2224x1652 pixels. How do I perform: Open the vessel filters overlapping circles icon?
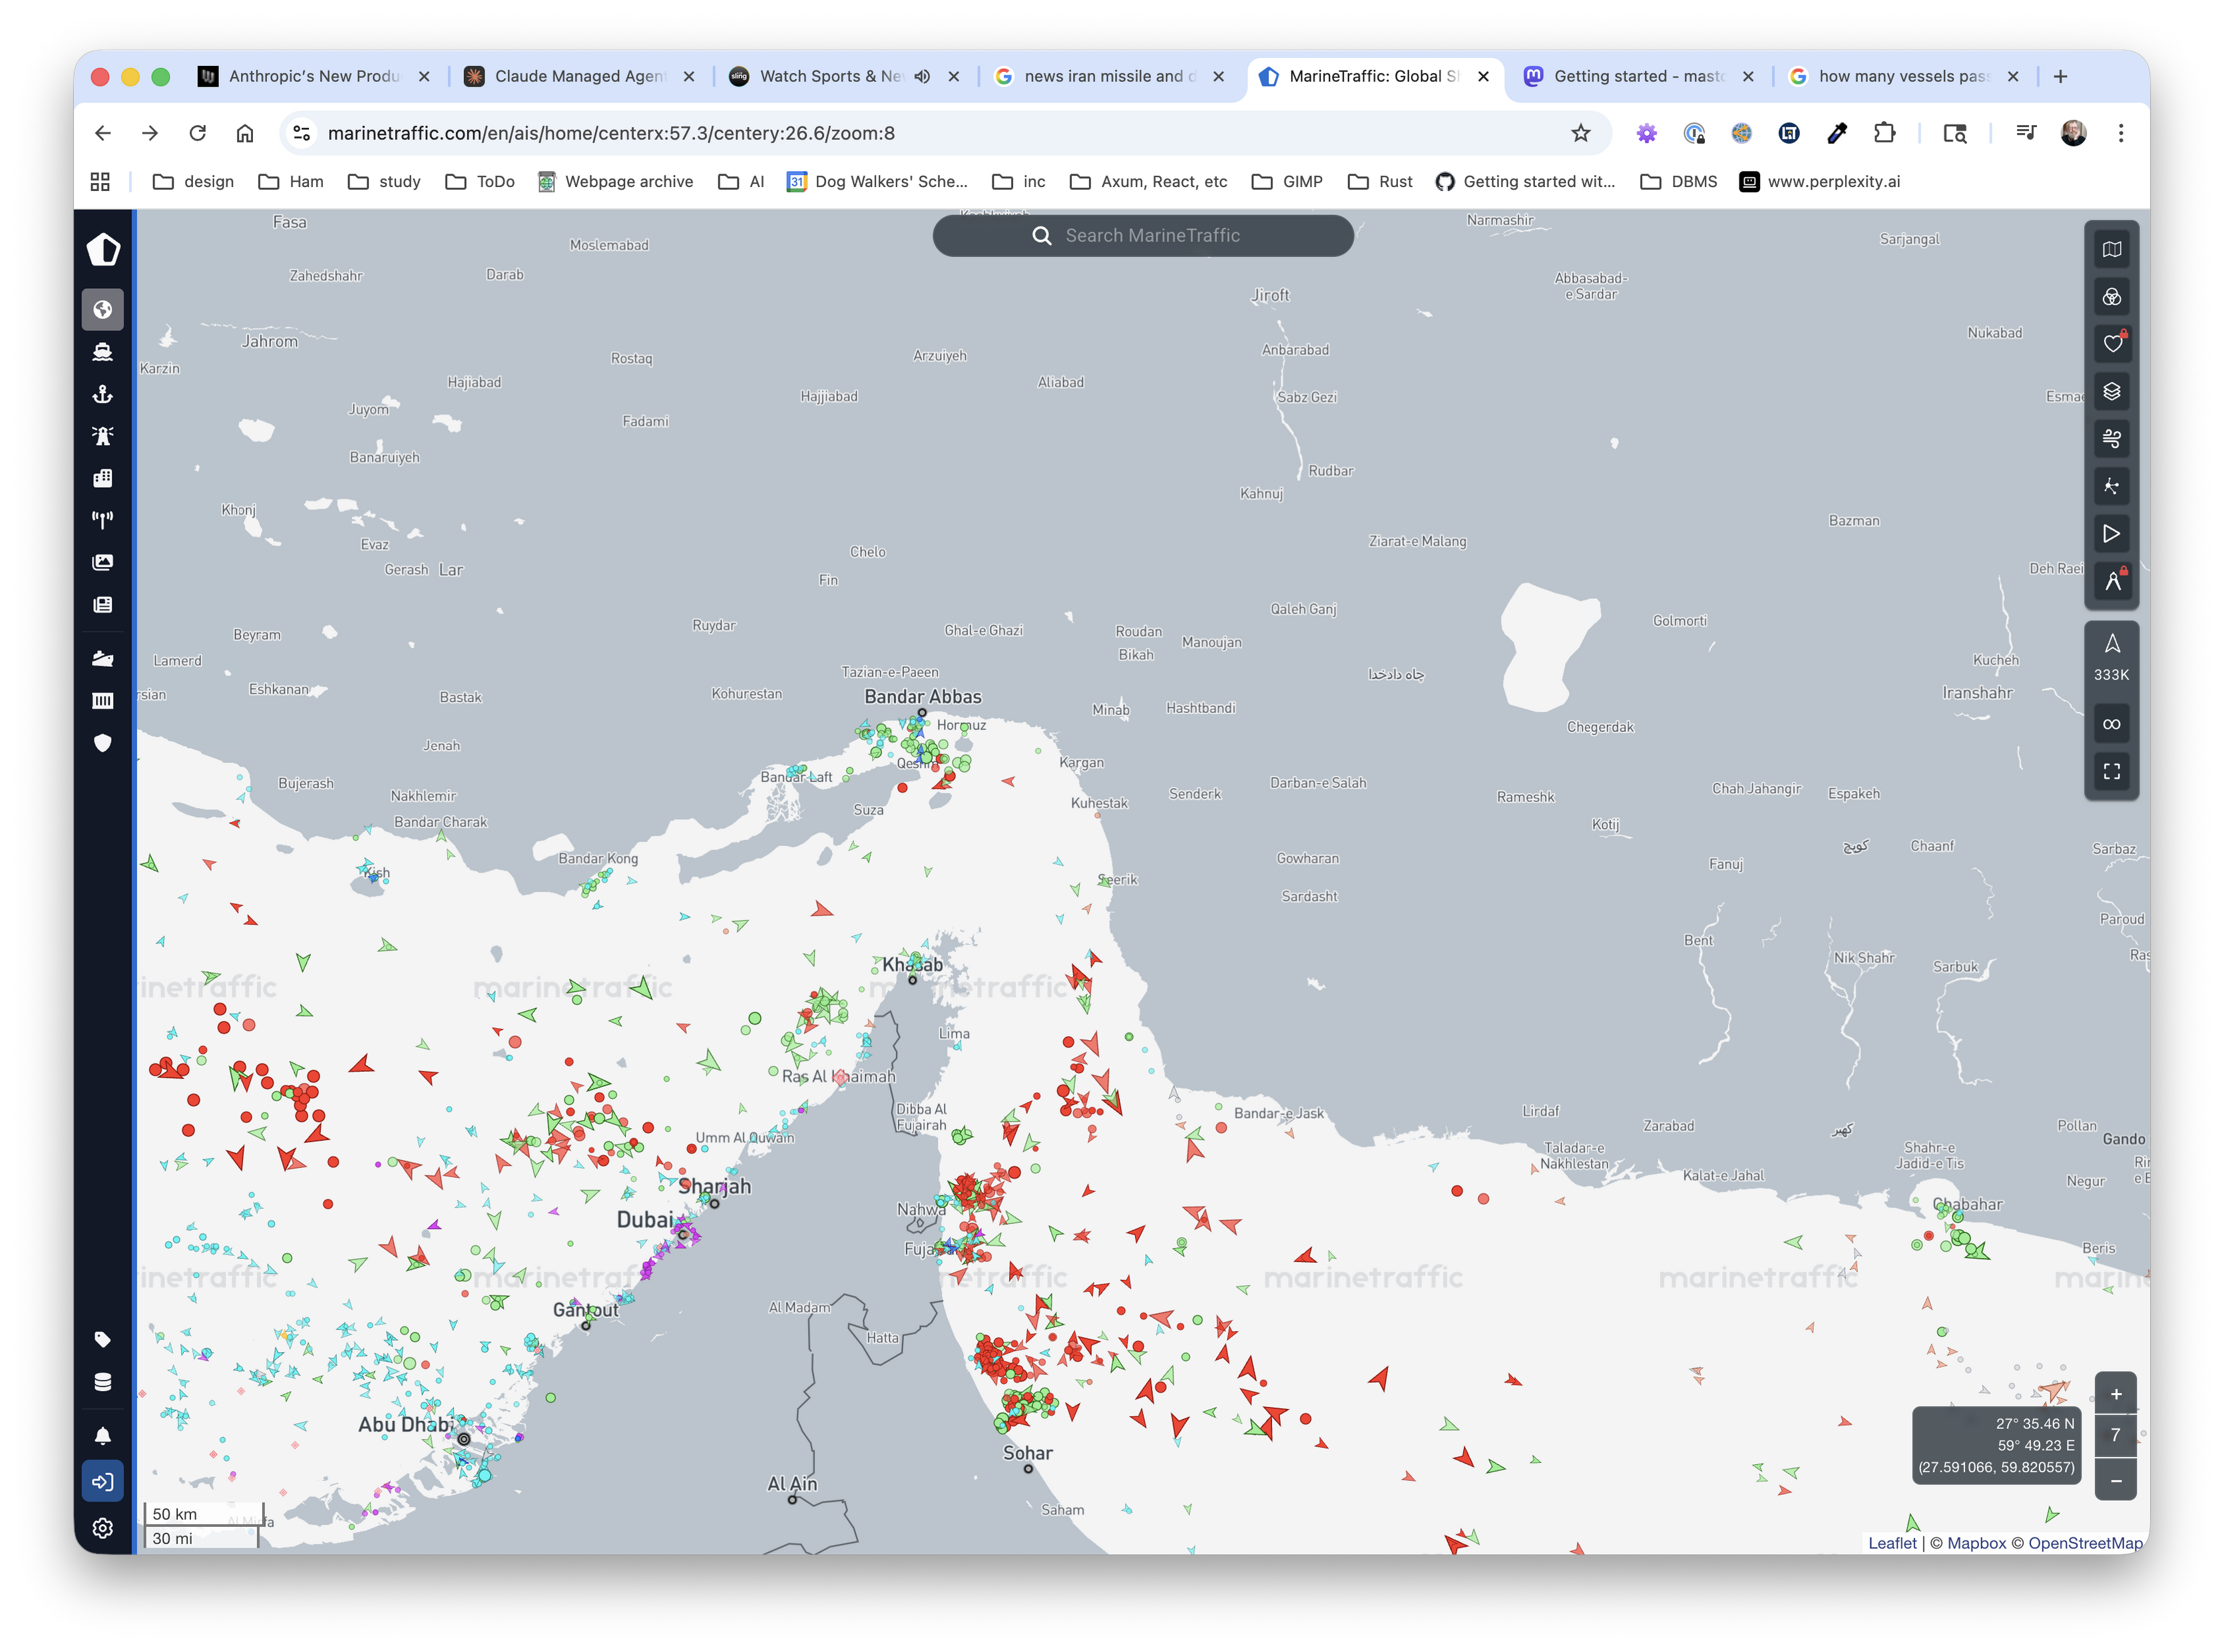(x=2111, y=297)
